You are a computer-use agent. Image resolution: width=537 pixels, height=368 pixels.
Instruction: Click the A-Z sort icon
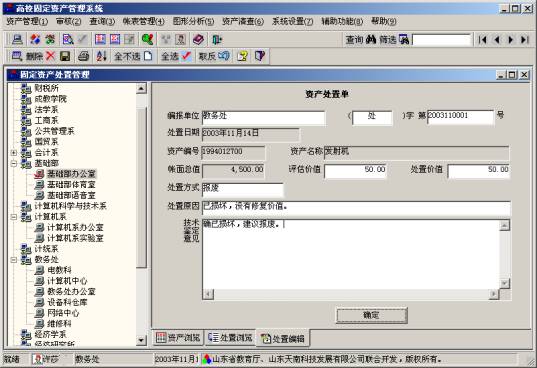(101, 56)
